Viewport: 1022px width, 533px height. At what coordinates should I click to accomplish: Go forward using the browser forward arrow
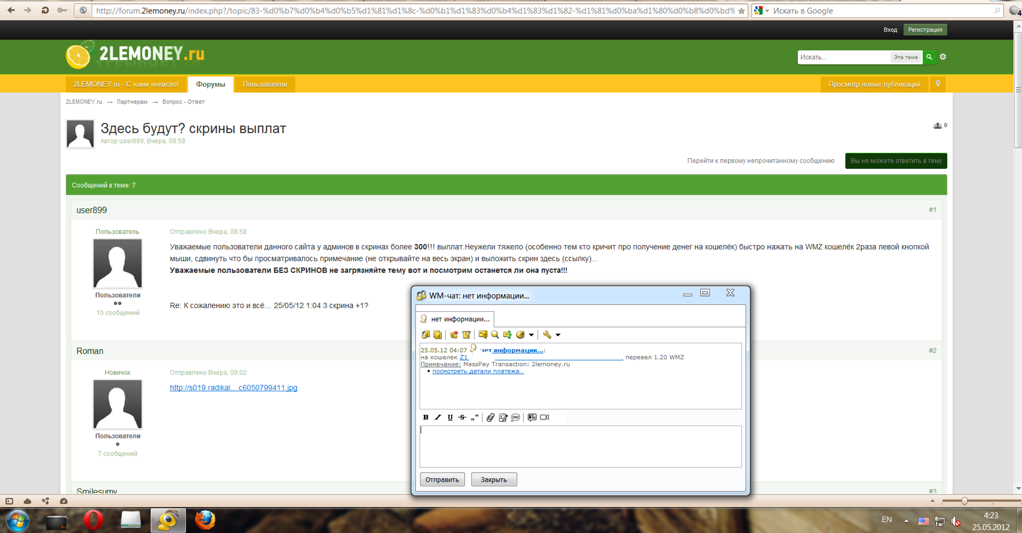[x=27, y=10]
